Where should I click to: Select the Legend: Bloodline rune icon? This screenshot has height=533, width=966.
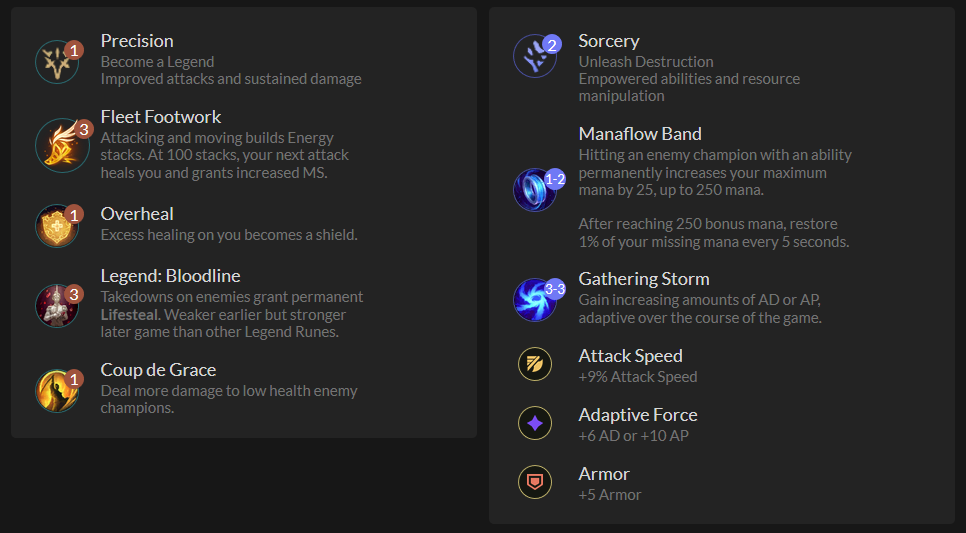(56, 305)
